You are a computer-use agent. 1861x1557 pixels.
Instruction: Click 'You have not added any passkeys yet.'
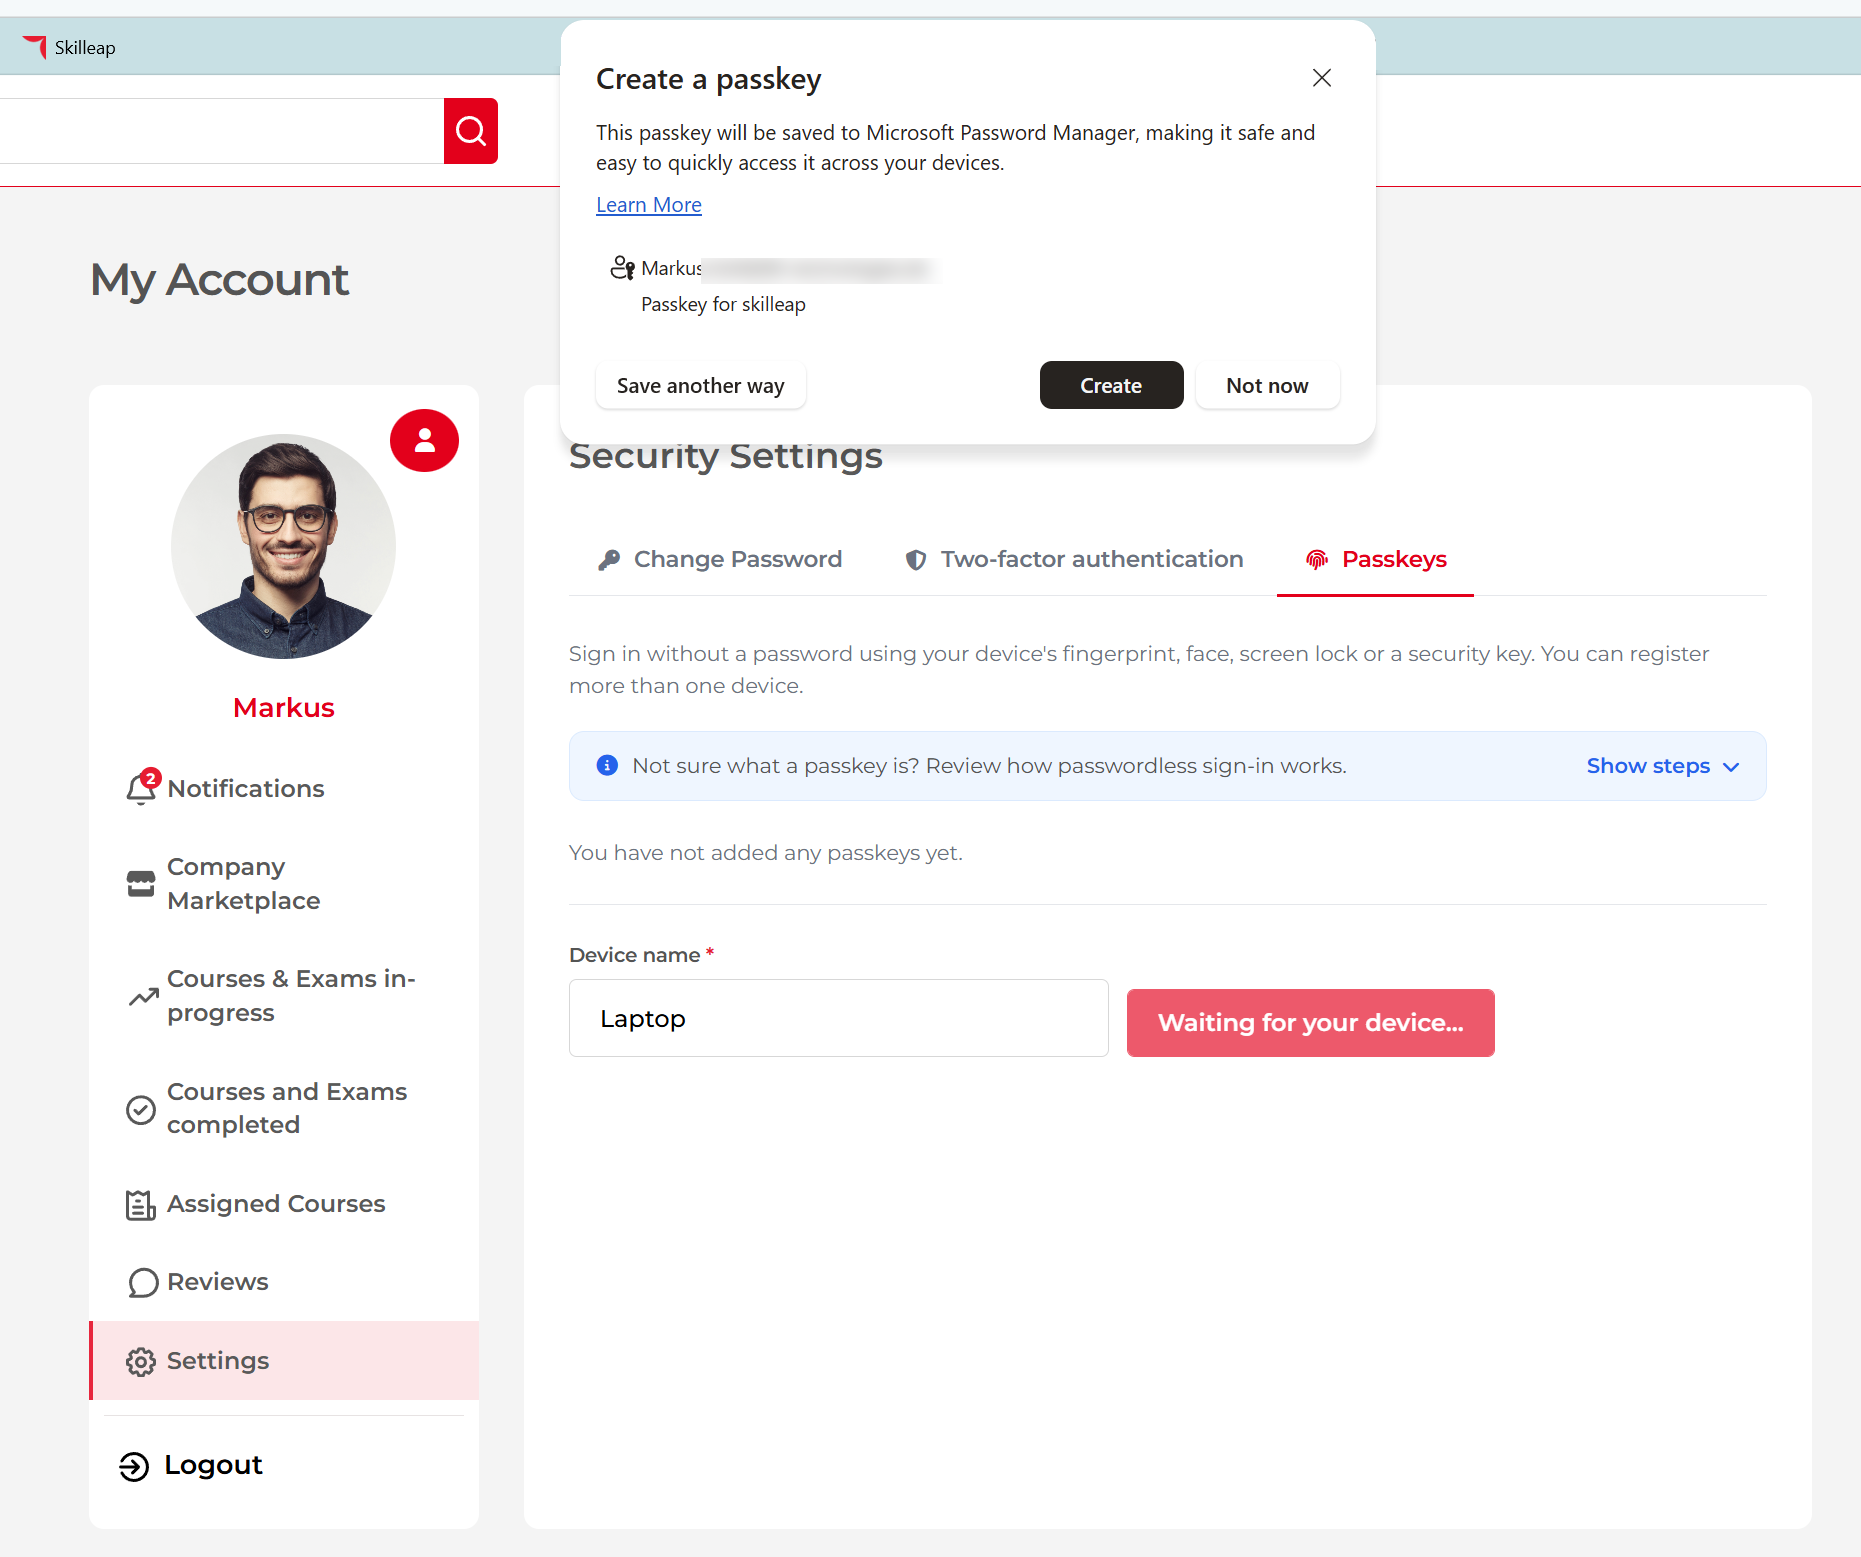coord(766,853)
